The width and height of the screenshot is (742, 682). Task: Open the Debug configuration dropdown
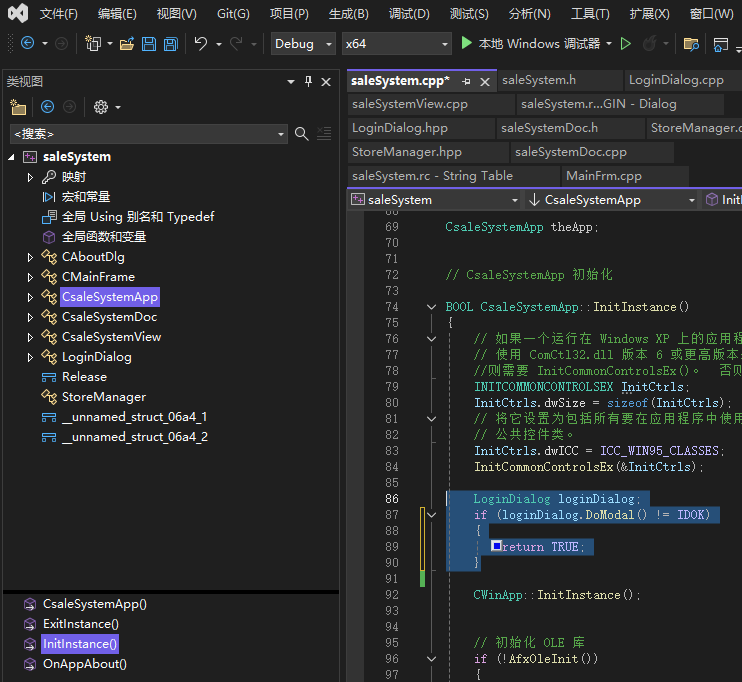point(304,44)
